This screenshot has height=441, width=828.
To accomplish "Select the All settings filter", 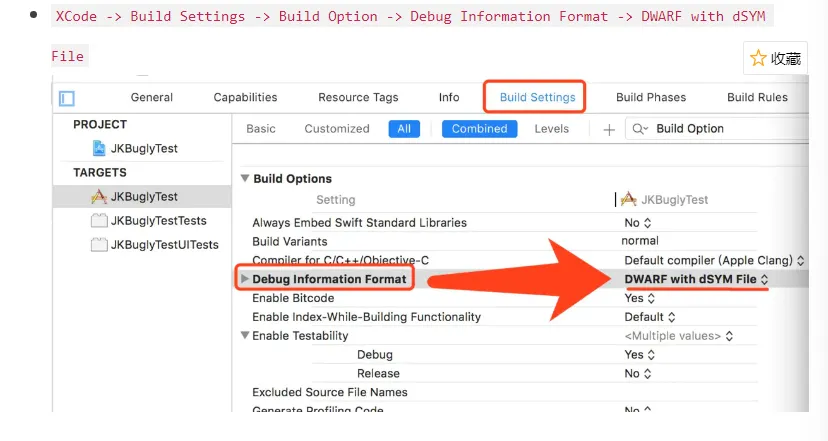I will pyautogui.click(x=404, y=129).
